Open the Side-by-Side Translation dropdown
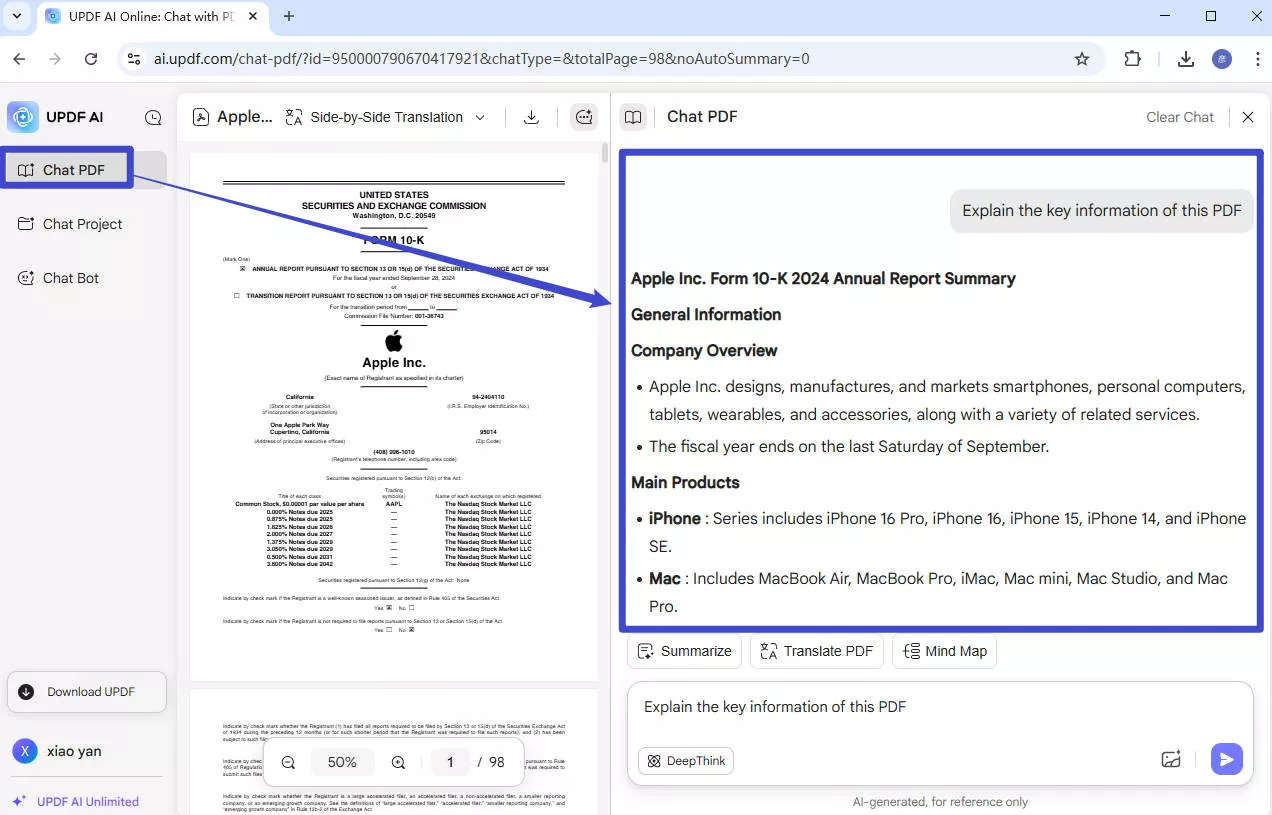1272x815 pixels. [x=385, y=117]
